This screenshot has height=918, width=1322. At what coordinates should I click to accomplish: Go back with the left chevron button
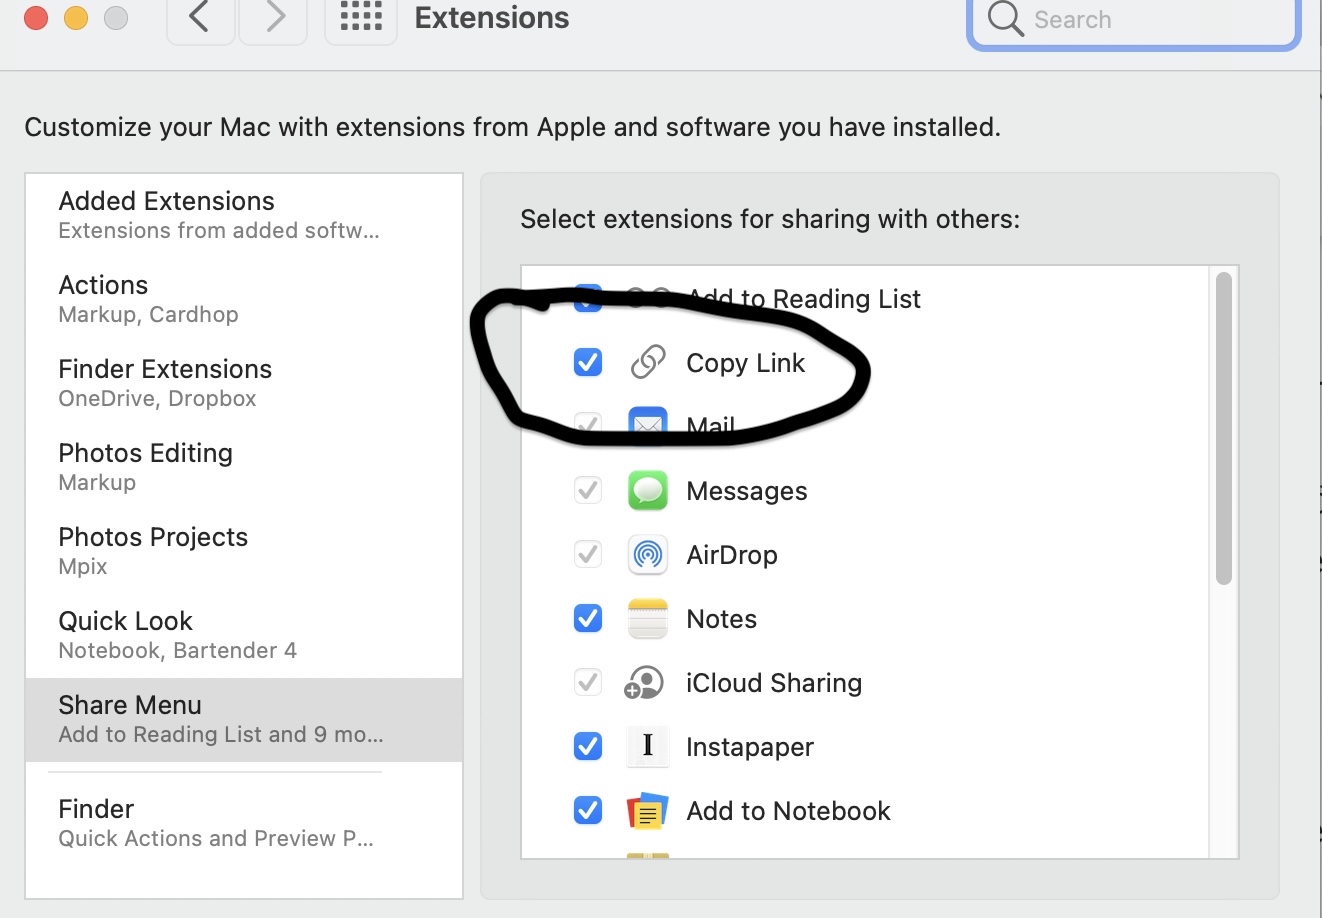[x=200, y=18]
